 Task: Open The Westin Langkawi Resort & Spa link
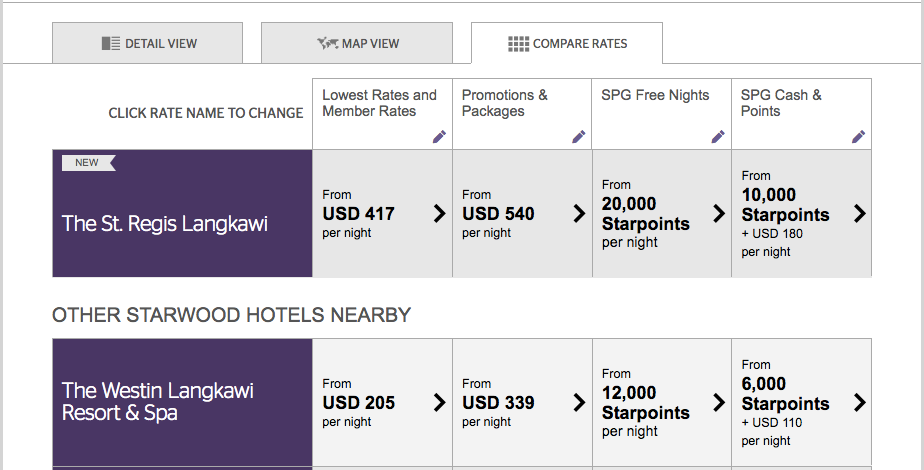(x=158, y=401)
